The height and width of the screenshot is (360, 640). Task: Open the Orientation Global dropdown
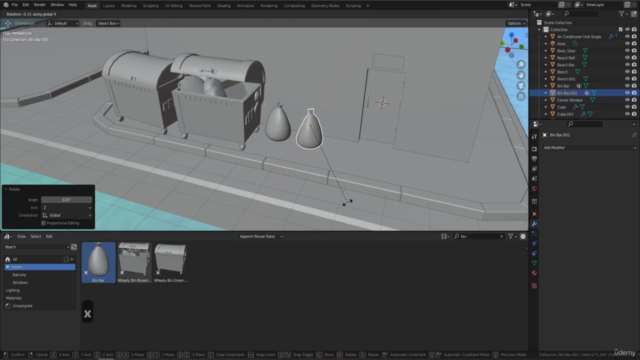(67, 216)
